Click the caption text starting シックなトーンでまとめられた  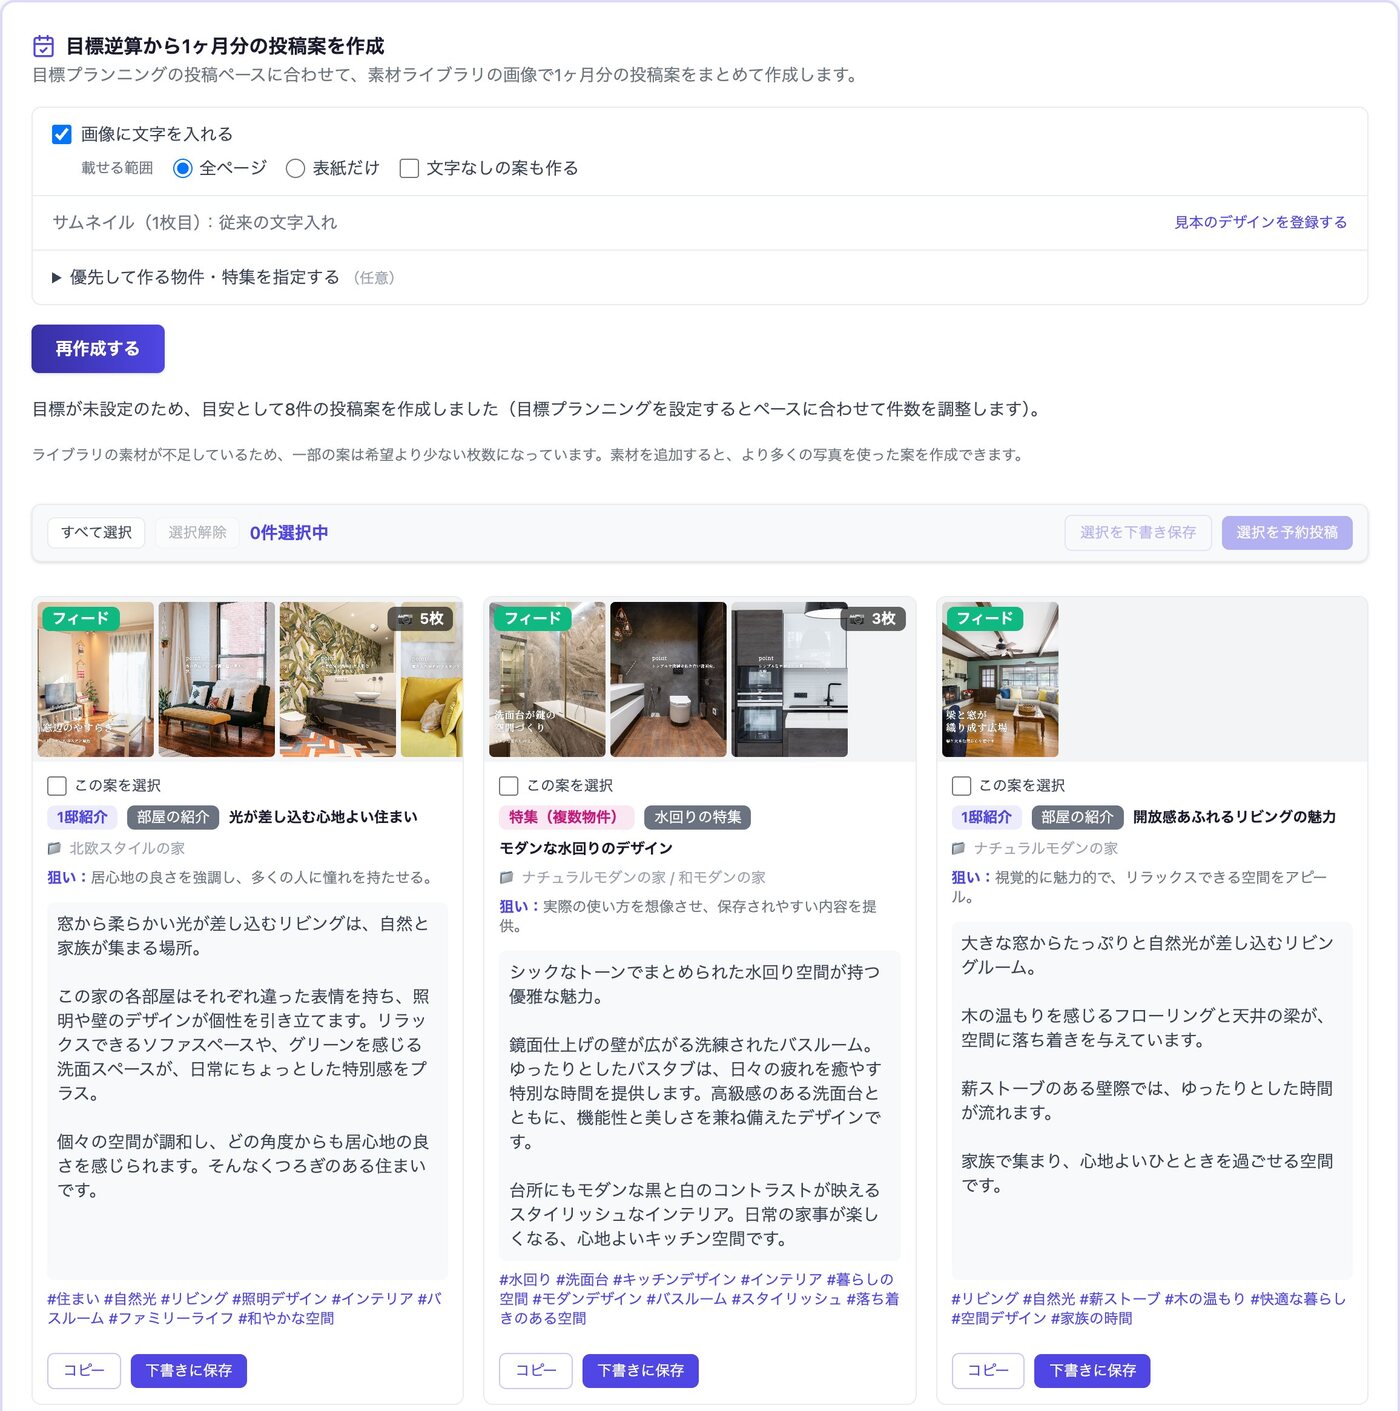[700, 1106]
